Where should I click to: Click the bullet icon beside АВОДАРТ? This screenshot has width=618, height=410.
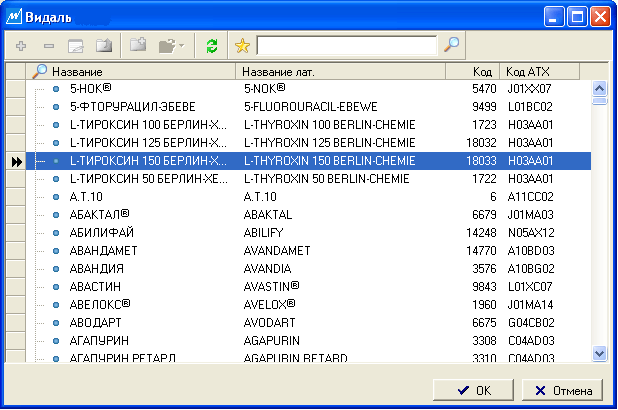56,323
